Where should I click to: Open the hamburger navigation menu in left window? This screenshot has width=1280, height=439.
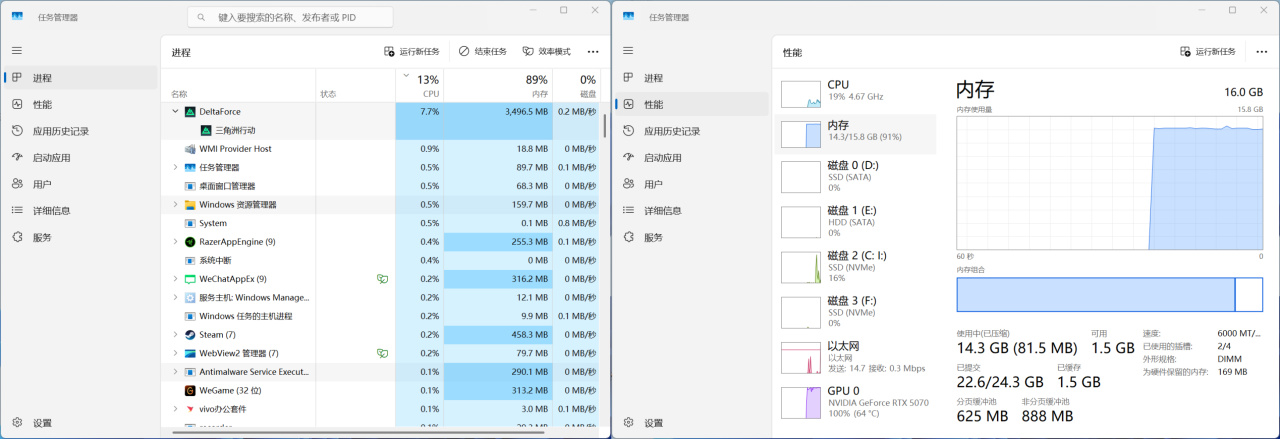click(17, 50)
